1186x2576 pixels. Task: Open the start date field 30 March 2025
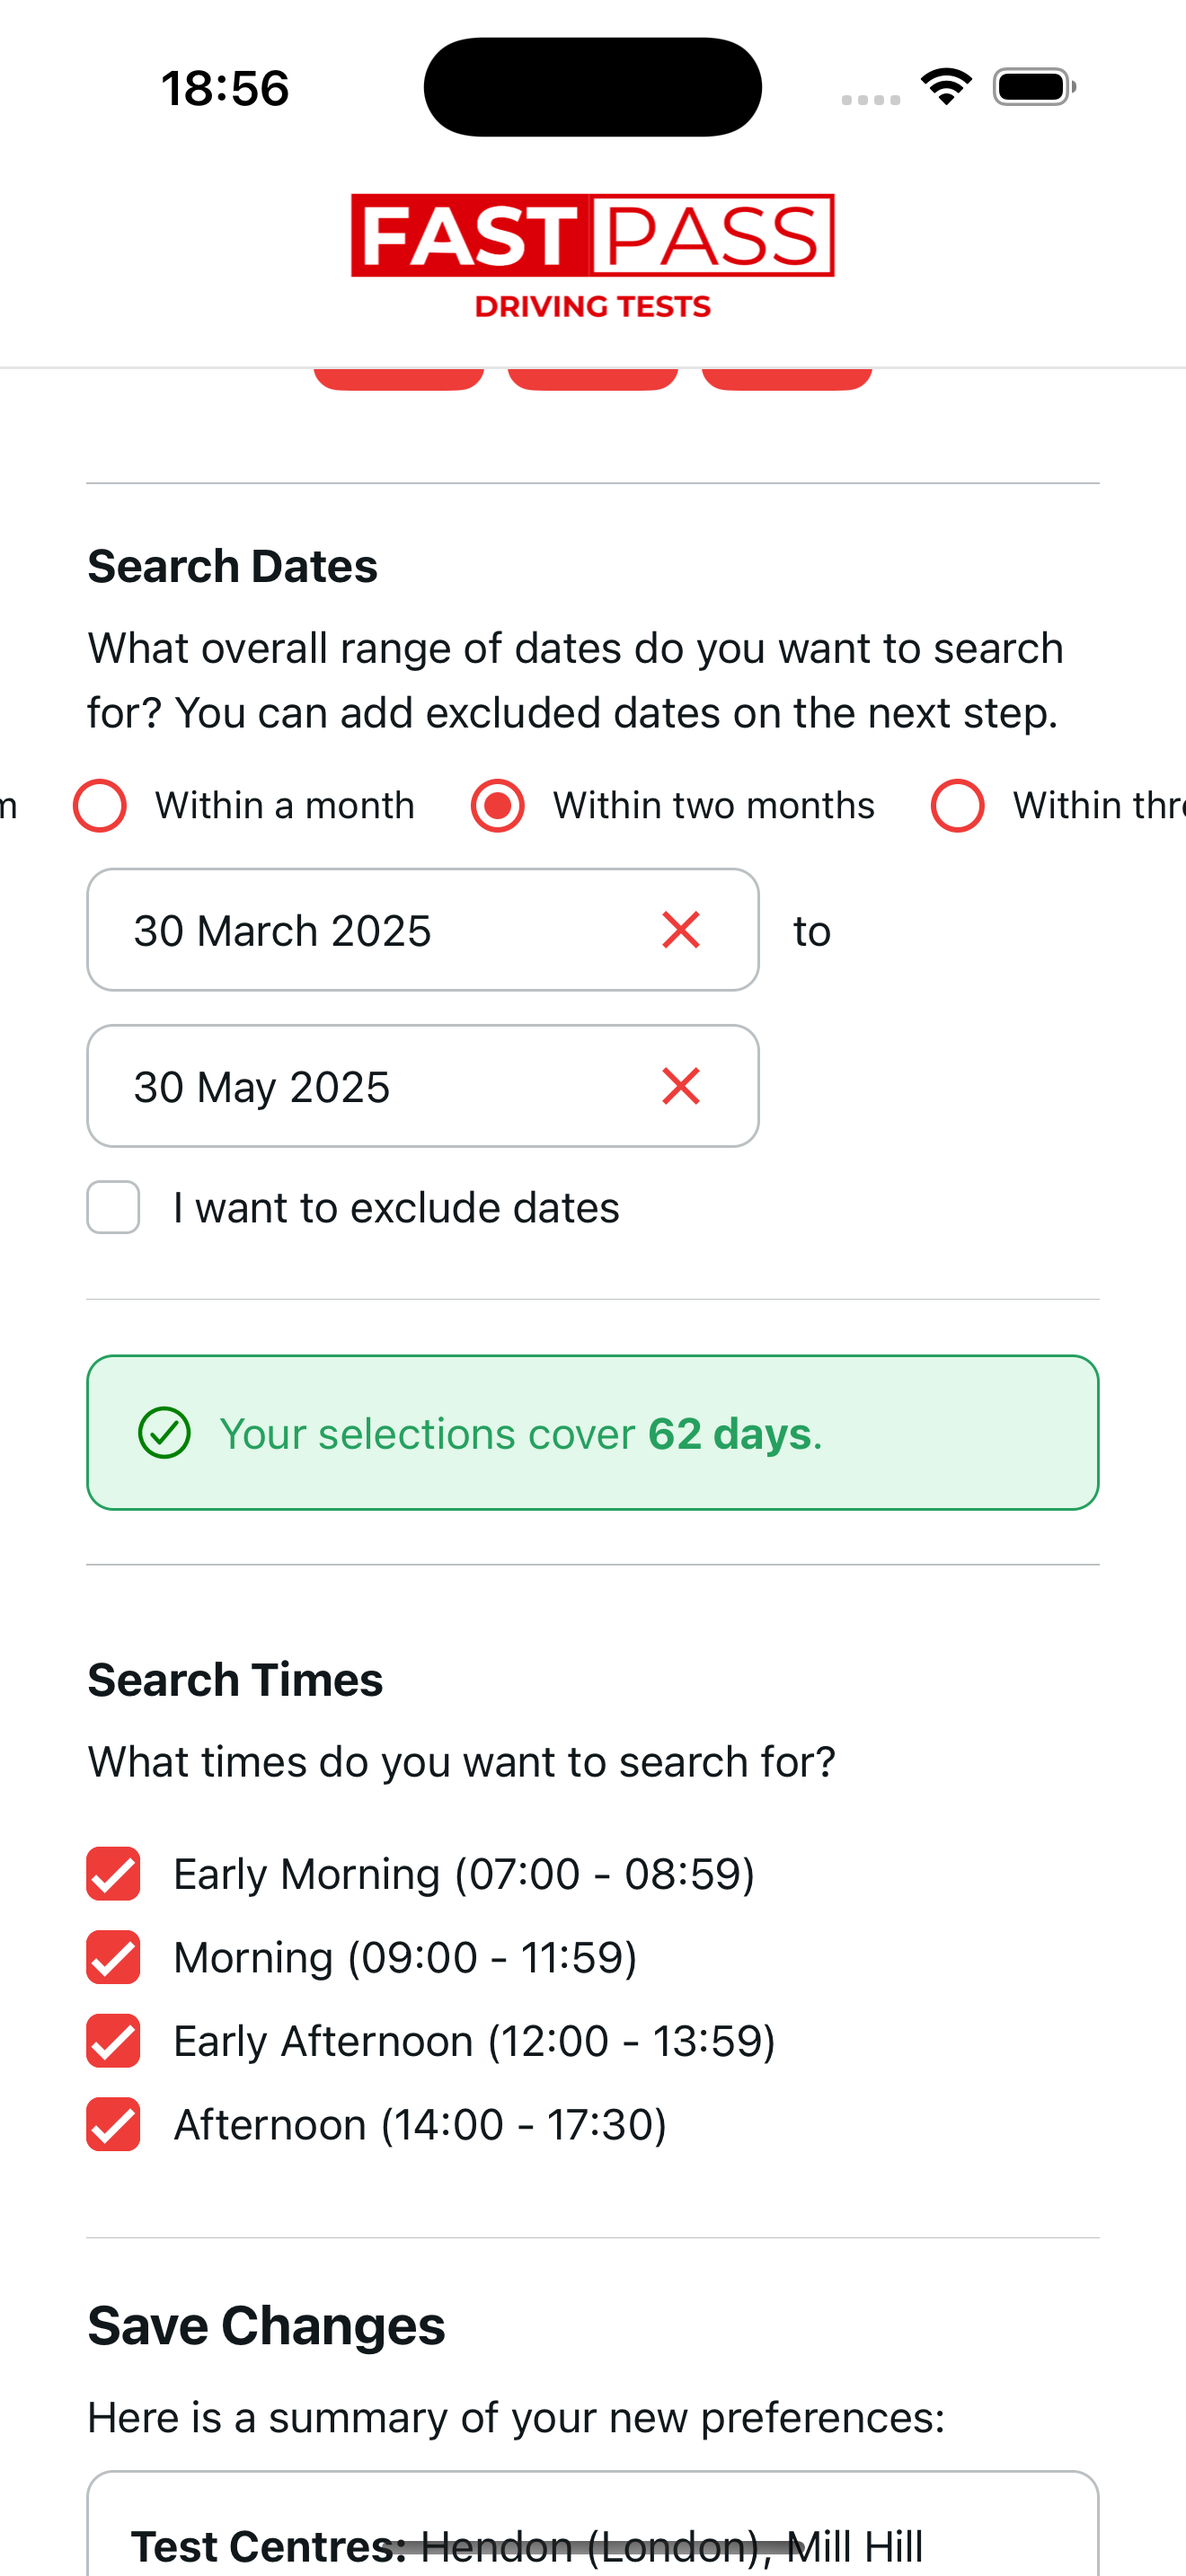[x=360, y=930]
